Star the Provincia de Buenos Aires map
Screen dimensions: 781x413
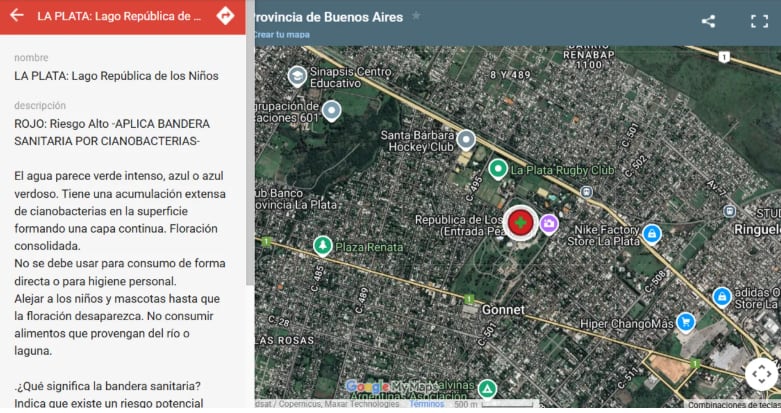[x=416, y=16]
